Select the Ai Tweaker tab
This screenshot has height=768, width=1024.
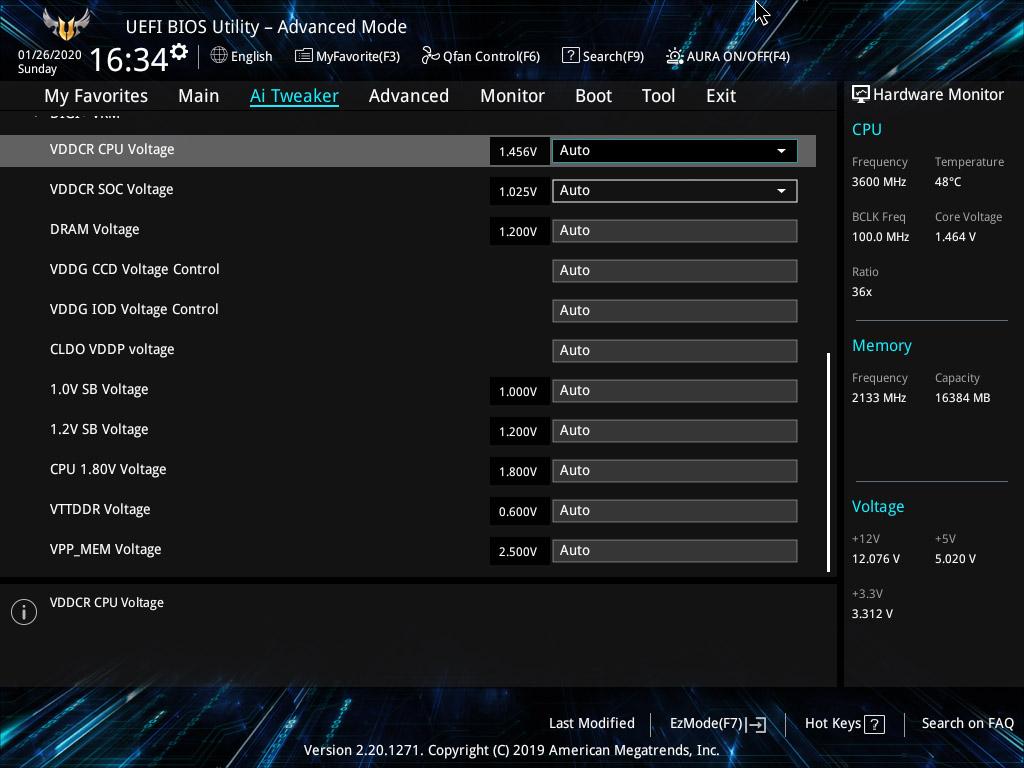coord(294,96)
